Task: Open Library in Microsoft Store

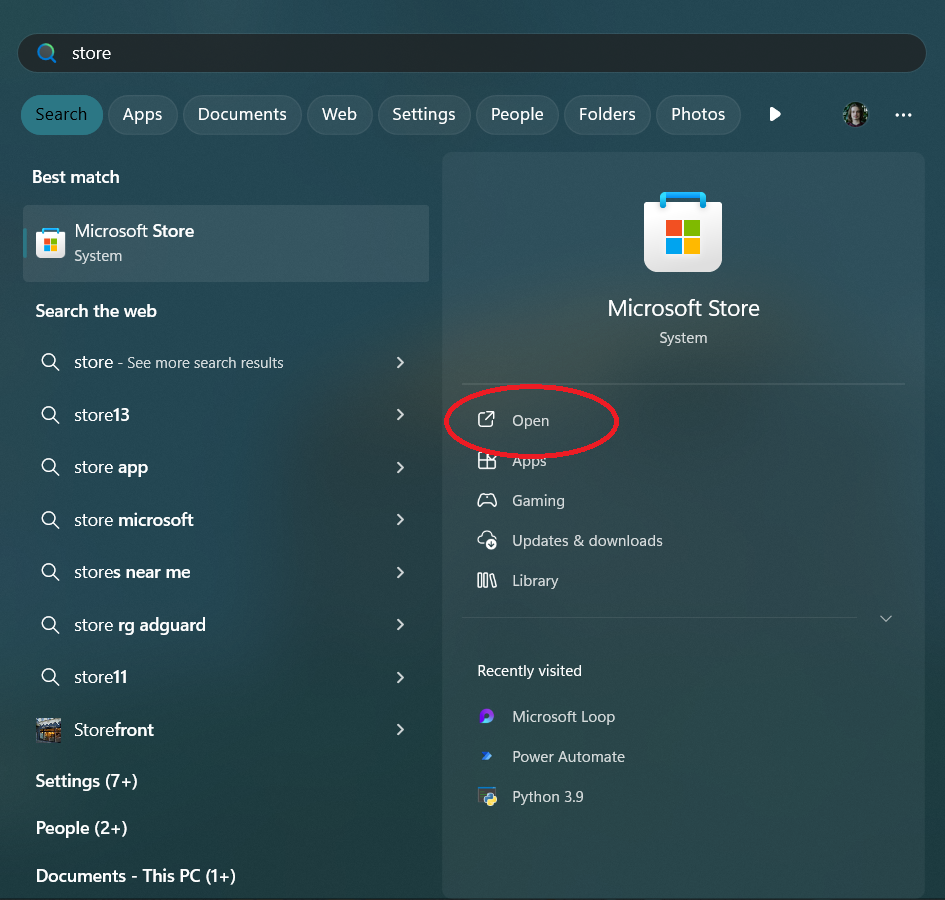Action: [x=535, y=581]
